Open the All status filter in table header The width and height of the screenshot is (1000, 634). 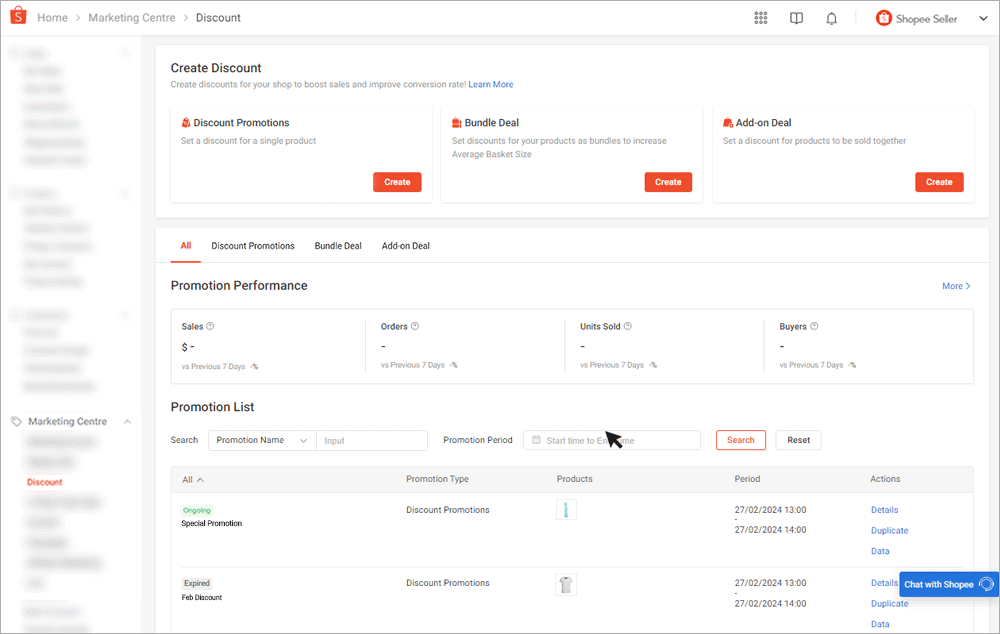(x=193, y=480)
